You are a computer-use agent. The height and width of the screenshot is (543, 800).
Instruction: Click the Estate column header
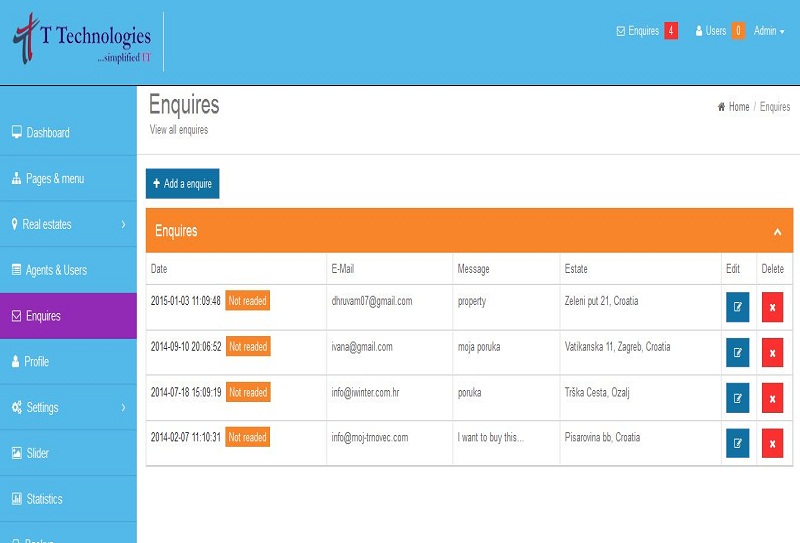(x=576, y=269)
